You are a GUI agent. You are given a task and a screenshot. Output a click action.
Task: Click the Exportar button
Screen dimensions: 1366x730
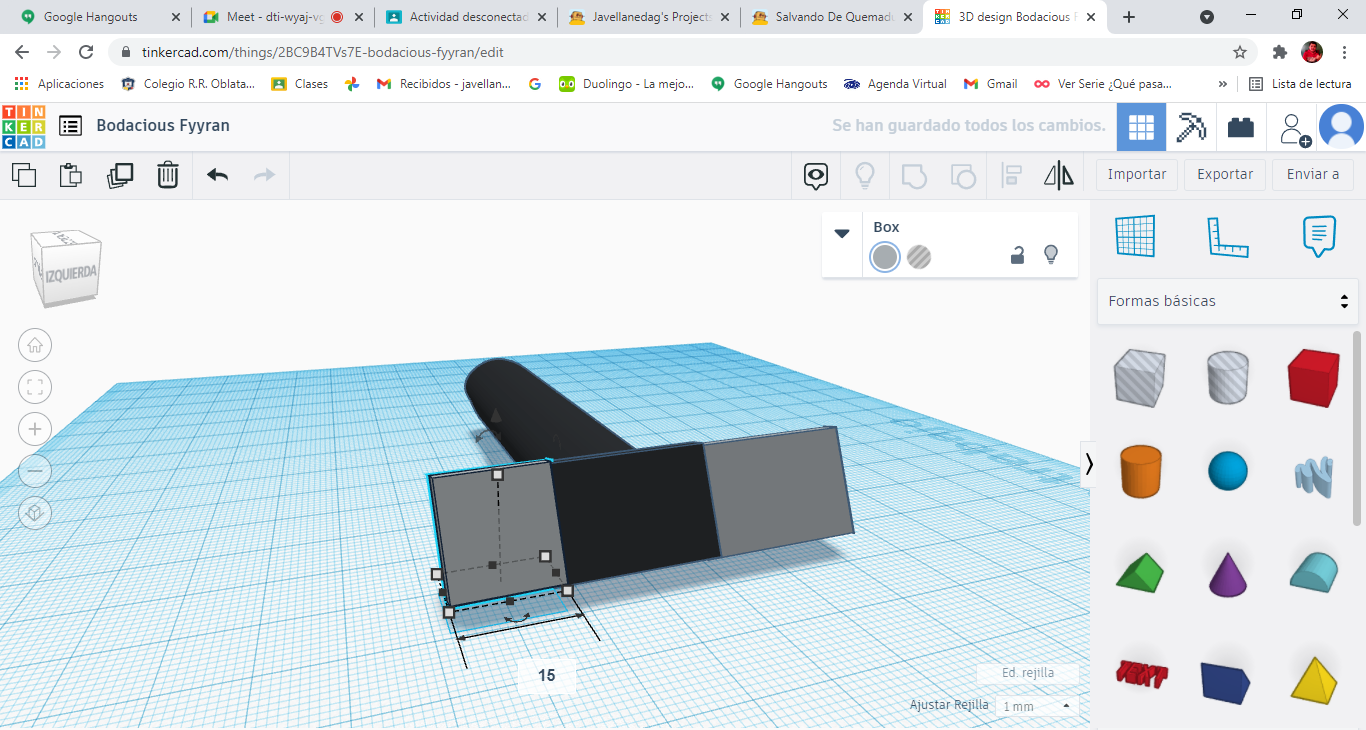point(1225,174)
